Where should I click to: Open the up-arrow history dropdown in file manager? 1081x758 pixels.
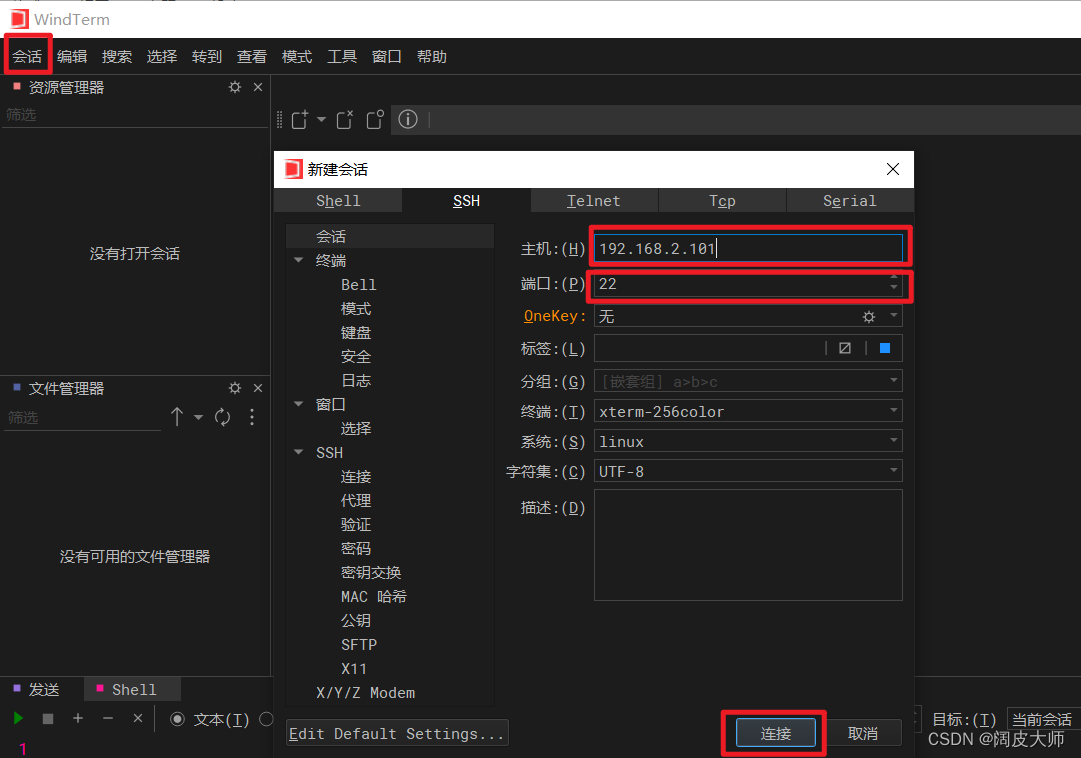199,417
